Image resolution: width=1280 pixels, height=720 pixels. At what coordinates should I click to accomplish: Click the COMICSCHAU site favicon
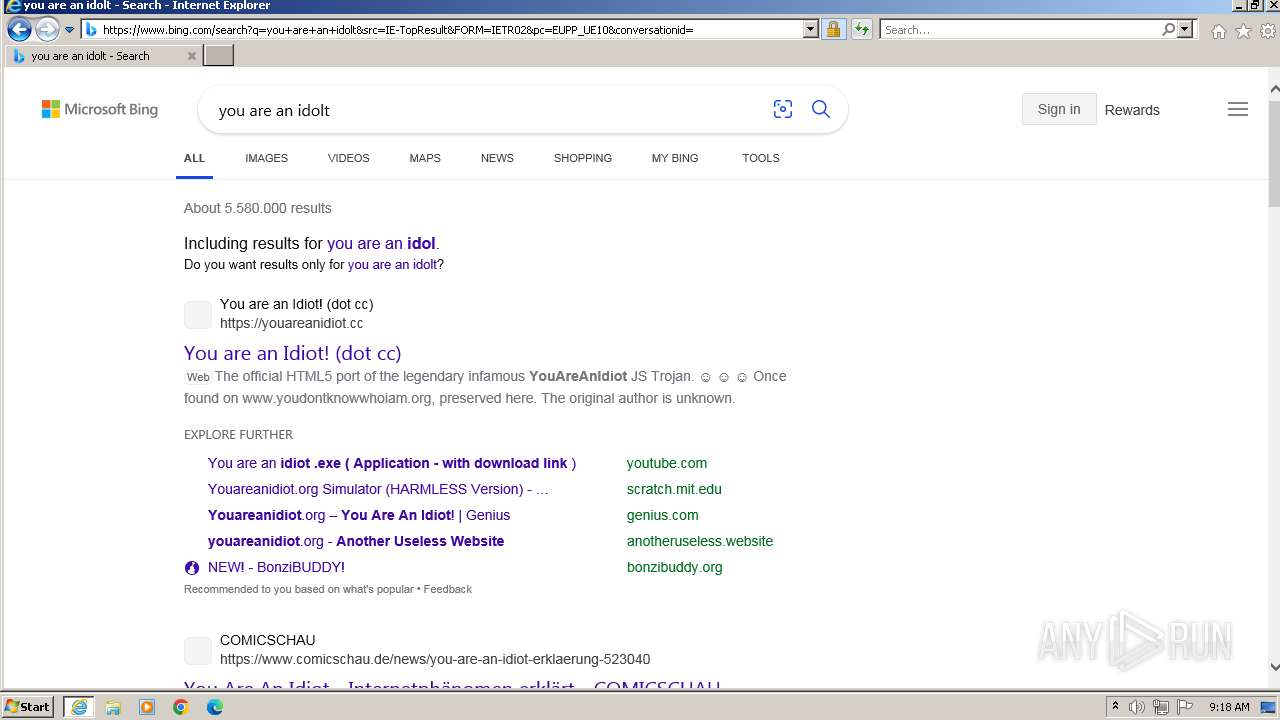(198, 650)
